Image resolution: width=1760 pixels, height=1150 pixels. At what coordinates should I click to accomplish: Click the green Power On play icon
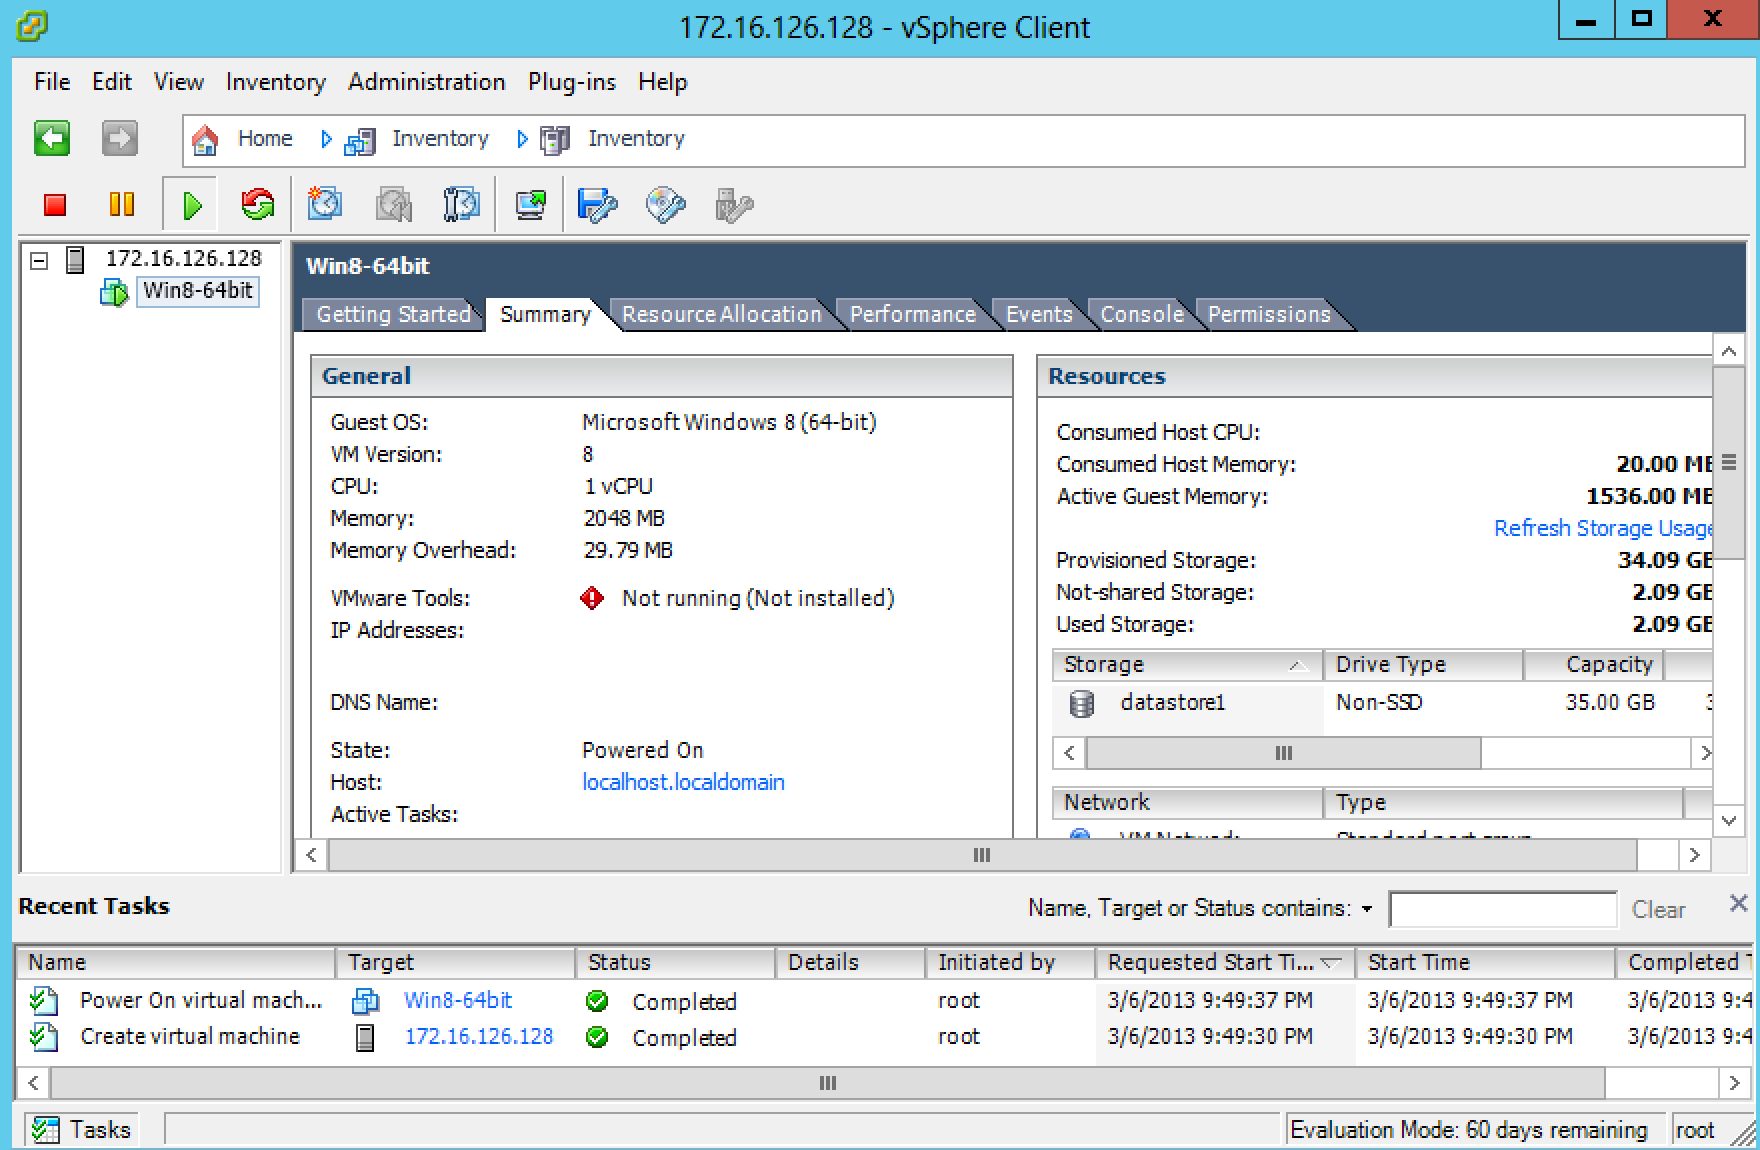(192, 205)
